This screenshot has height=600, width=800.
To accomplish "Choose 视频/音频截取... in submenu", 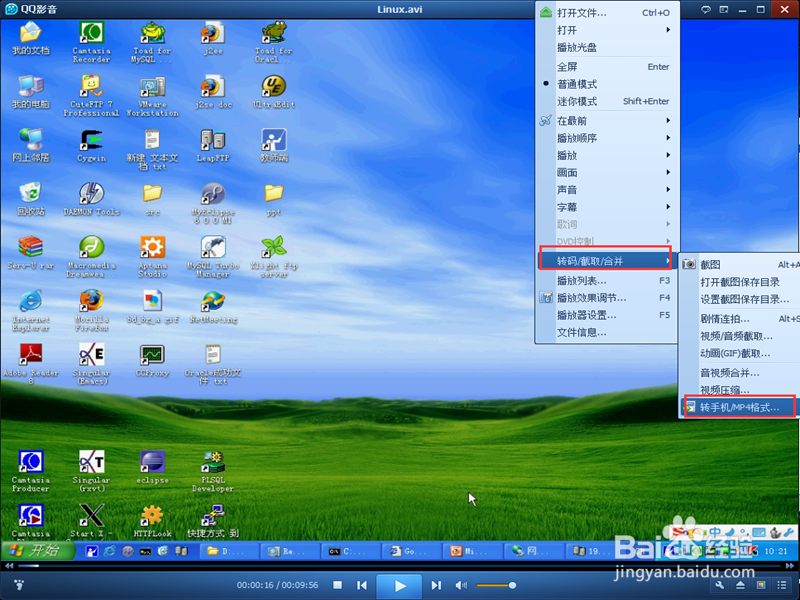I will point(740,336).
